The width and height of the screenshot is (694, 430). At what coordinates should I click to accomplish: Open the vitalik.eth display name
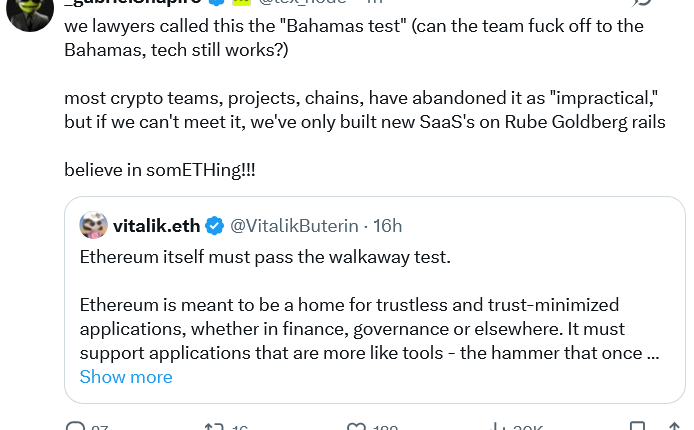(x=156, y=226)
